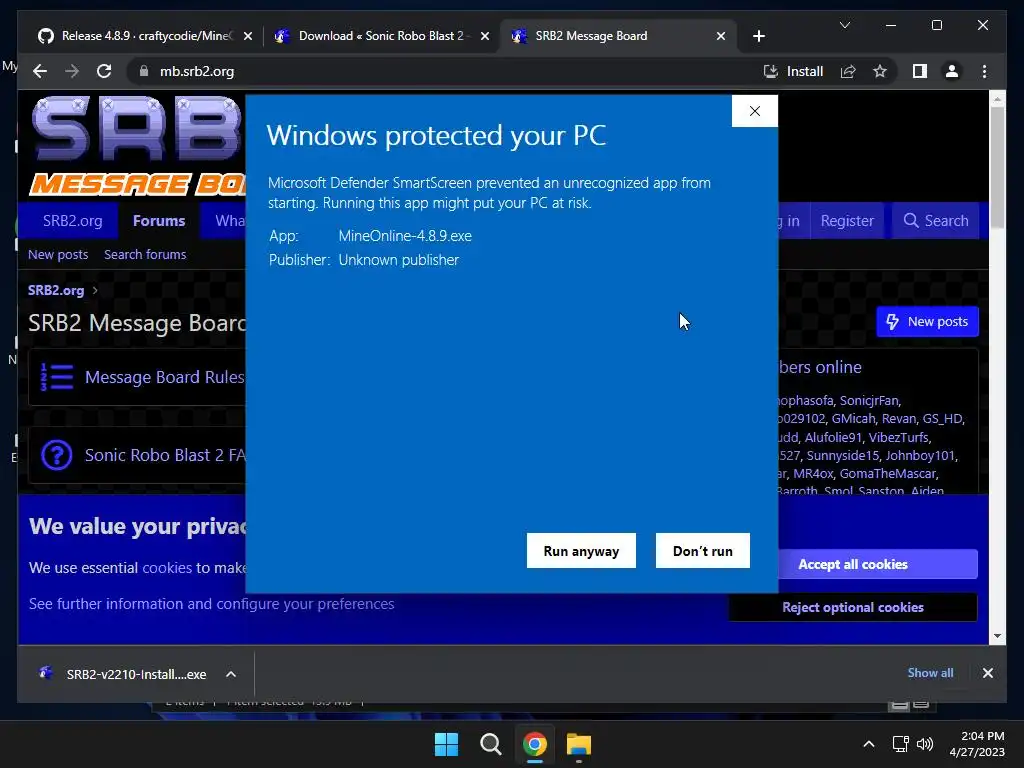This screenshot has width=1024, height=768.
Task: Click Reject optional cookies button
Action: click(x=853, y=607)
